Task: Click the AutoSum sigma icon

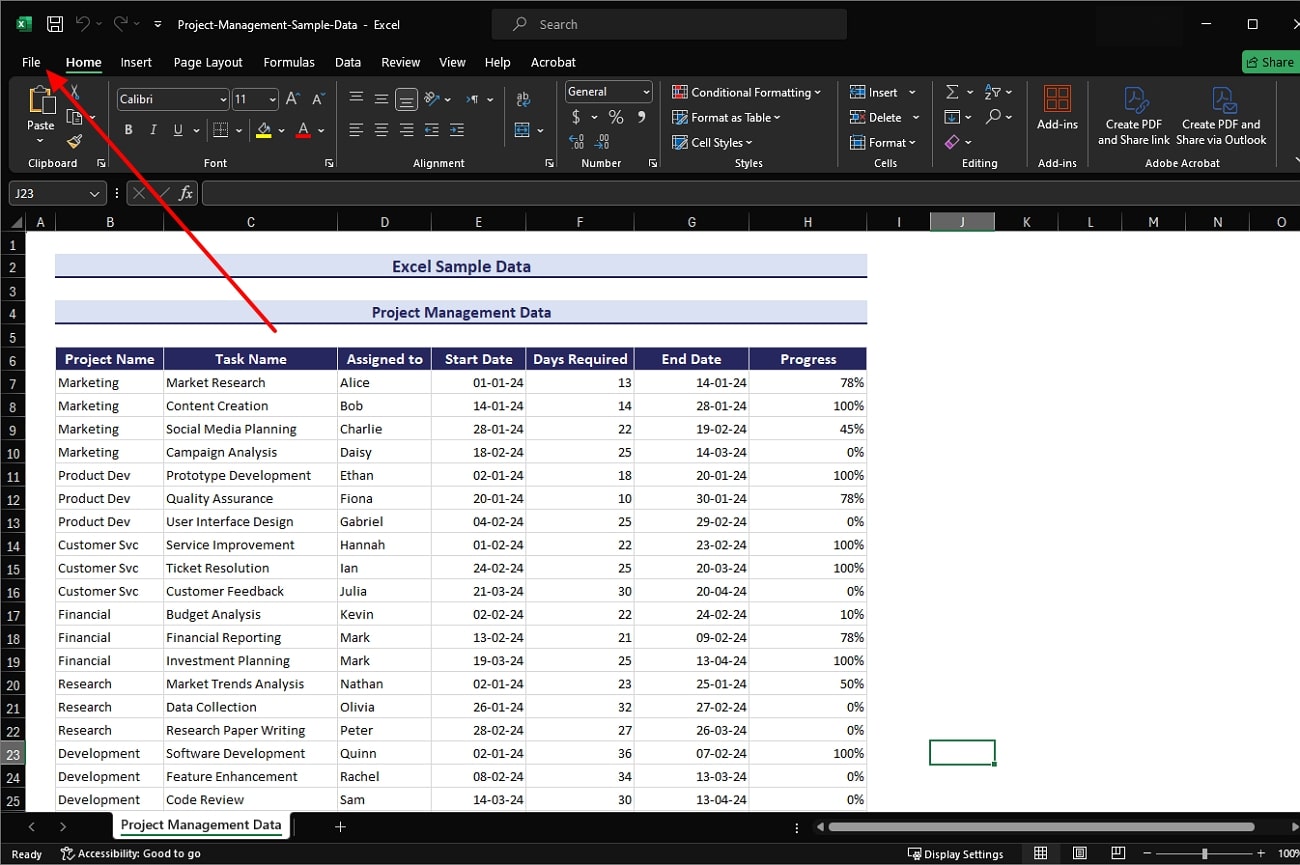Action: (952, 92)
